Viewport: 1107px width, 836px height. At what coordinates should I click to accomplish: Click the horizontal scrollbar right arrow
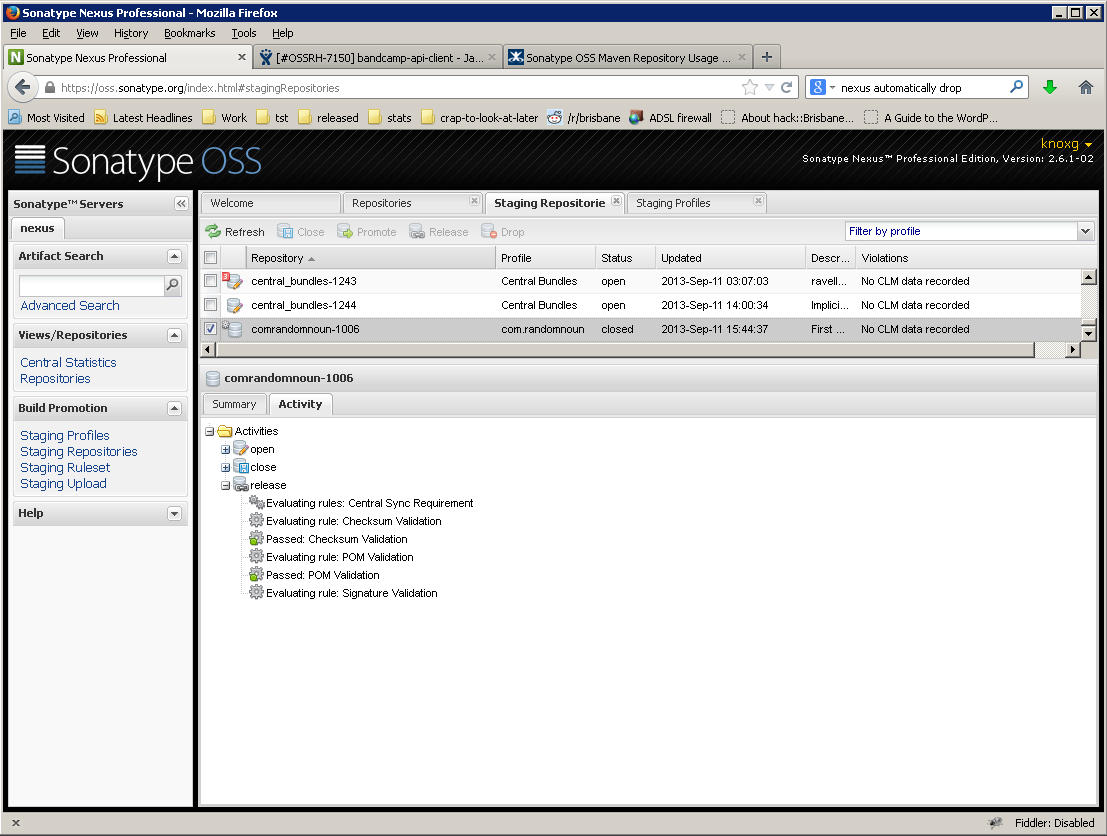coord(1073,350)
